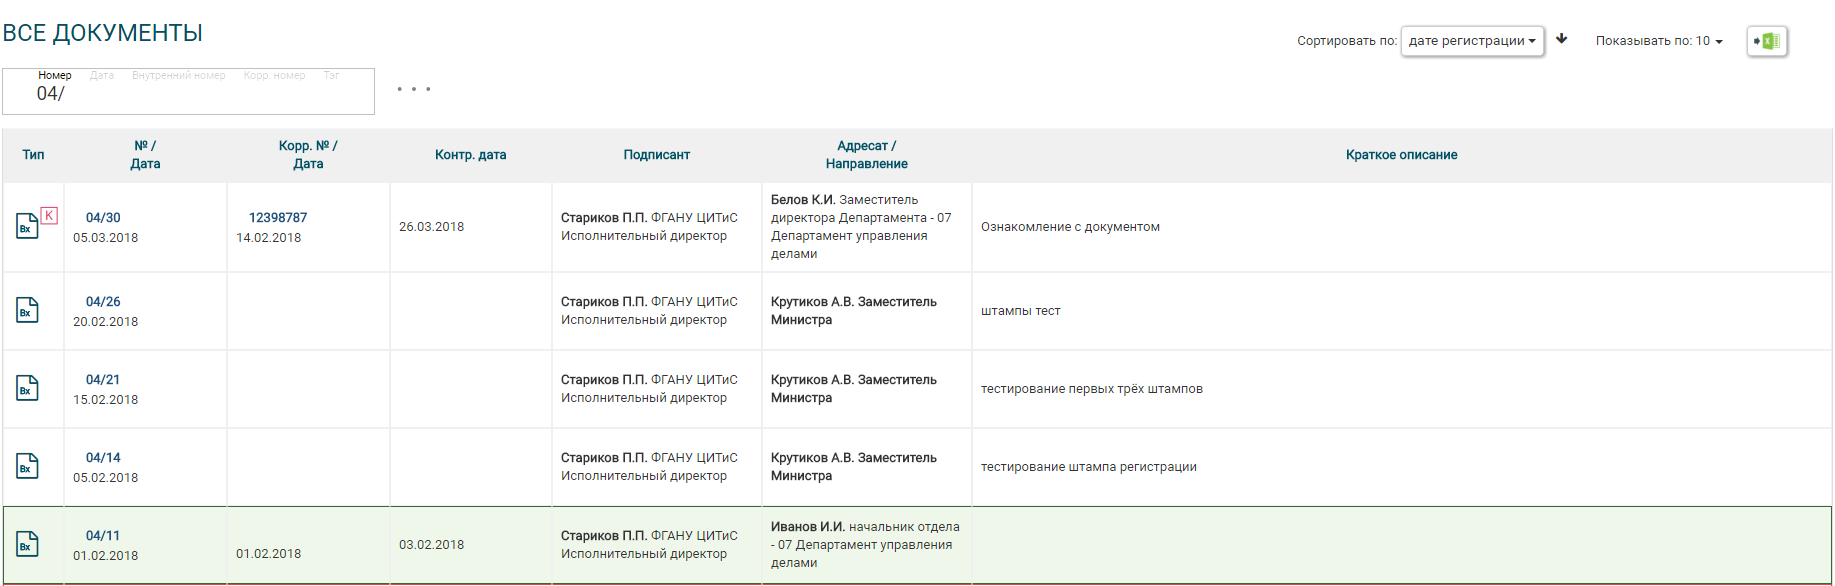1835x586 pixels.
Task: Click incoming document icon for 04/14
Action: [27, 466]
